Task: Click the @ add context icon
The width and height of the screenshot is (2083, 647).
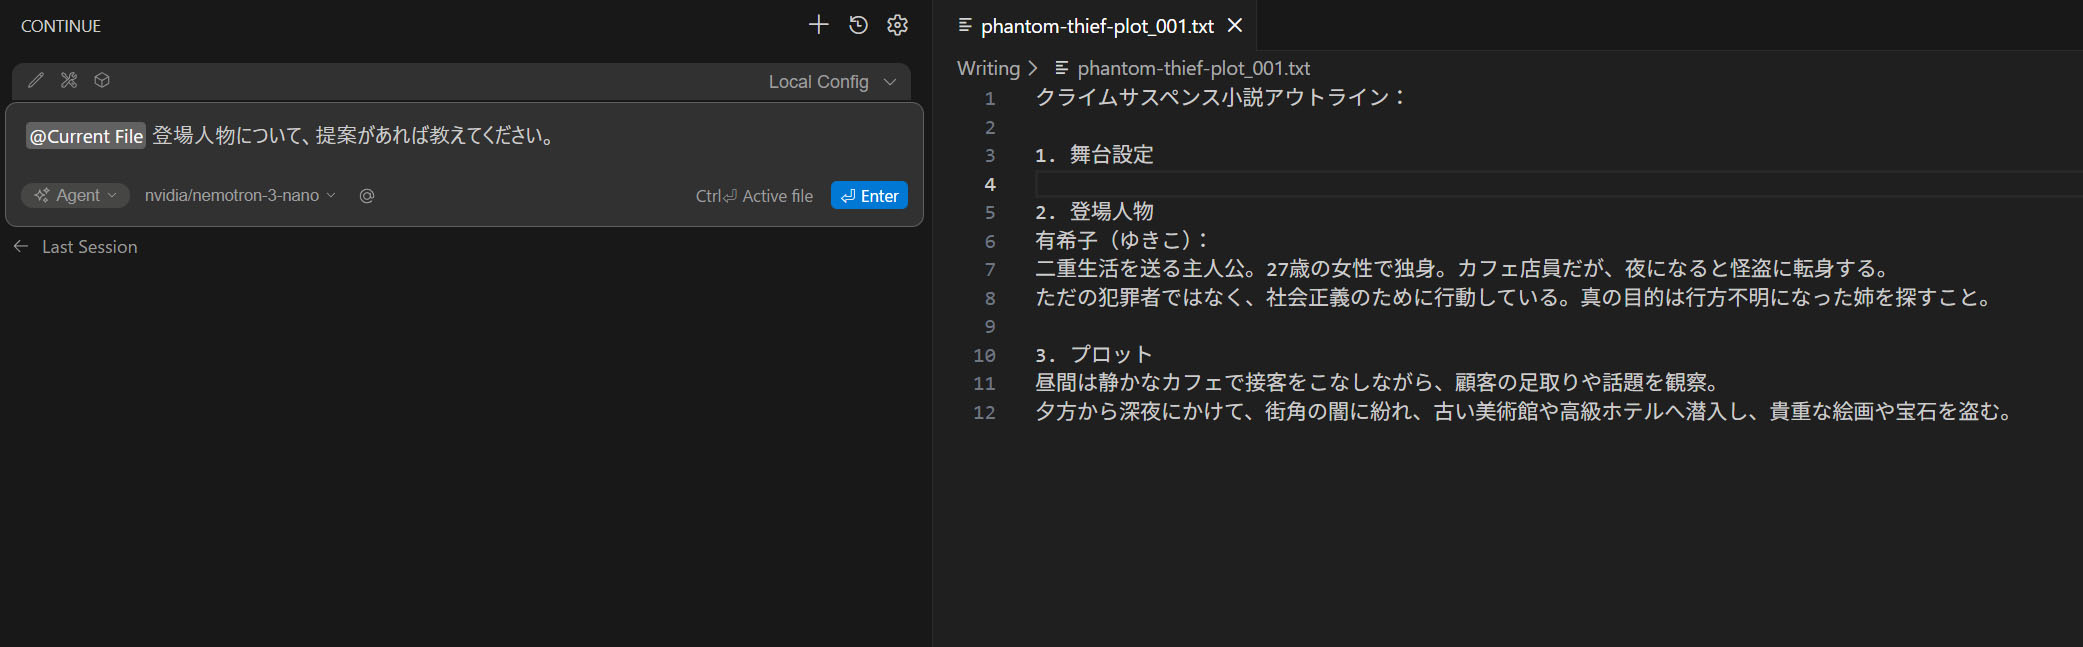Action: pyautogui.click(x=367, y=196)
